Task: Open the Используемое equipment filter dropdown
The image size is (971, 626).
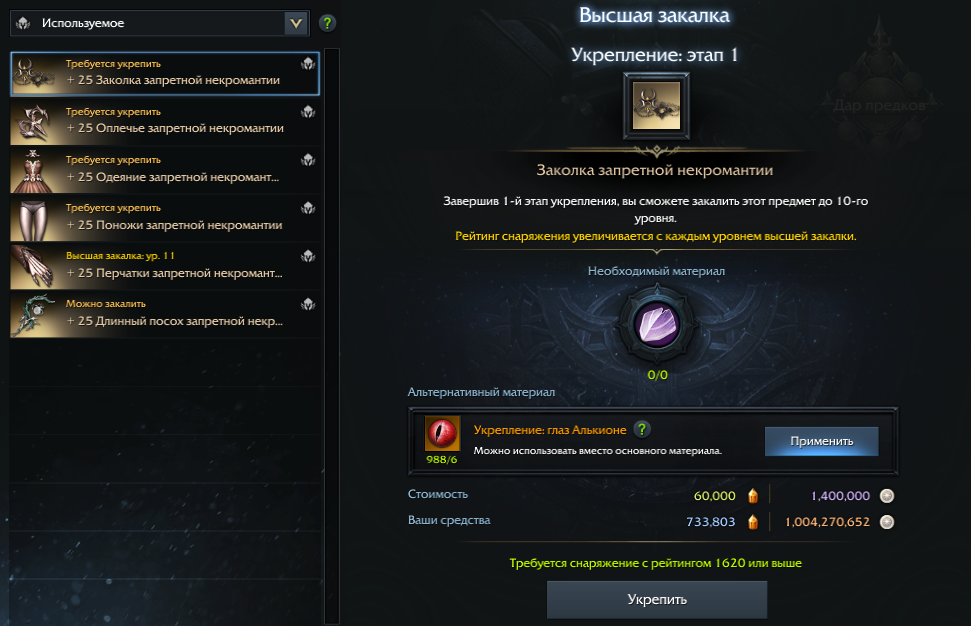Action: click(x=160, y=24)
